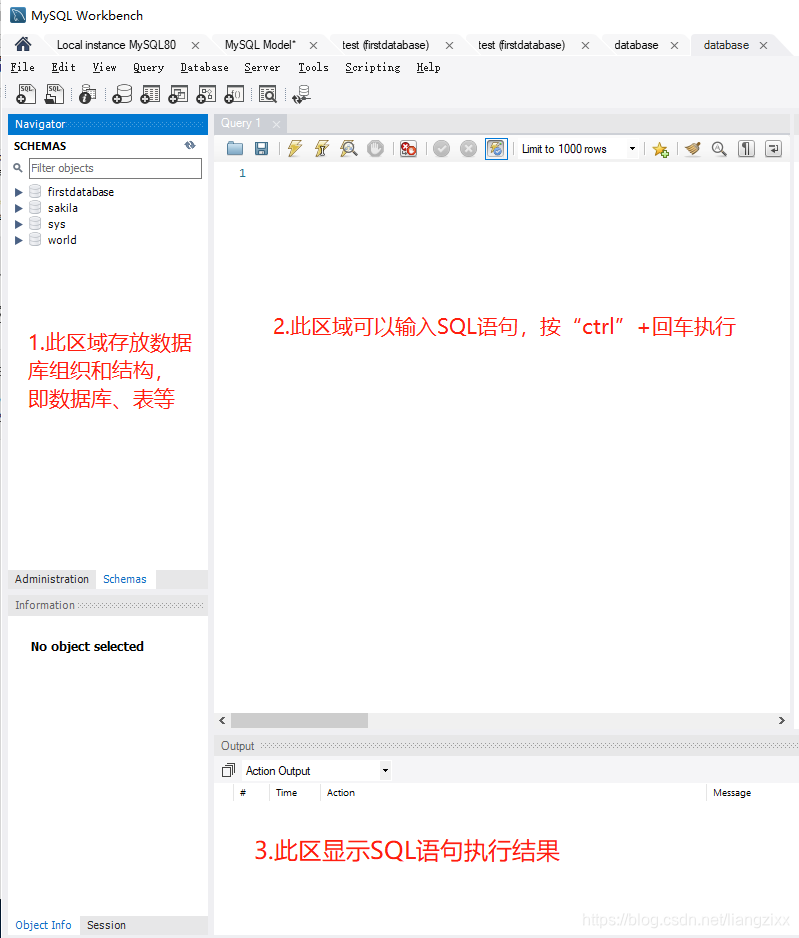
Task: Open the object inspector info icon
Action: tap(87, 94)
